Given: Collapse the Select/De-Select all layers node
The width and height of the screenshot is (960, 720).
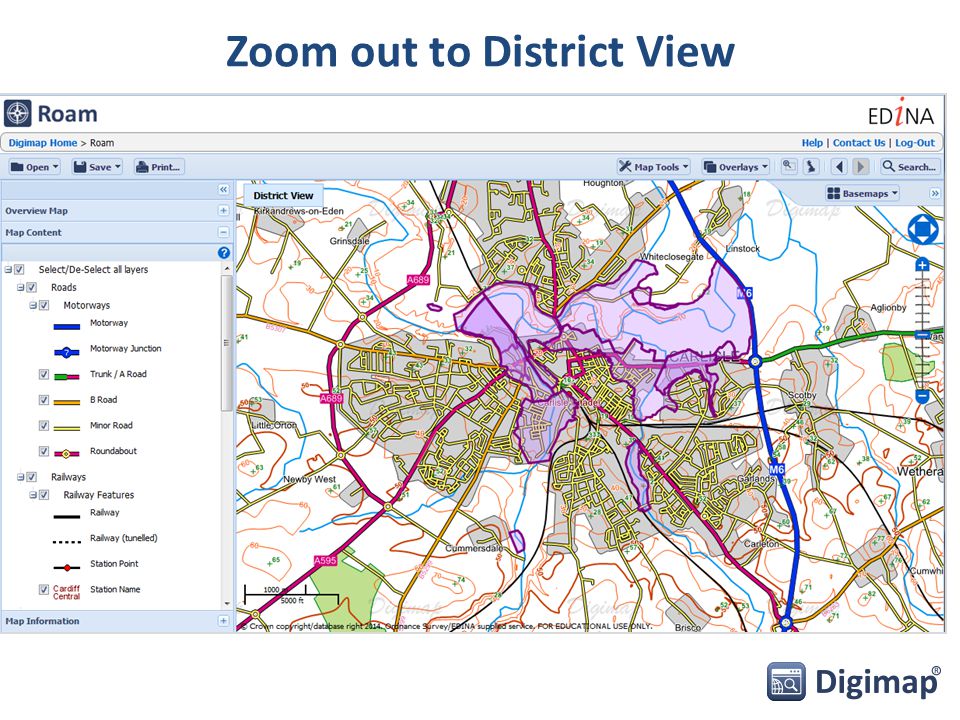Looking at the screenshot, I should tap(9, 269).
